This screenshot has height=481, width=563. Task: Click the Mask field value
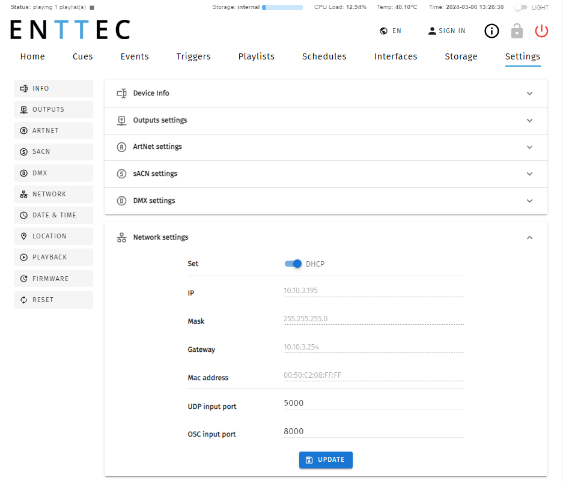coord(306,319)
